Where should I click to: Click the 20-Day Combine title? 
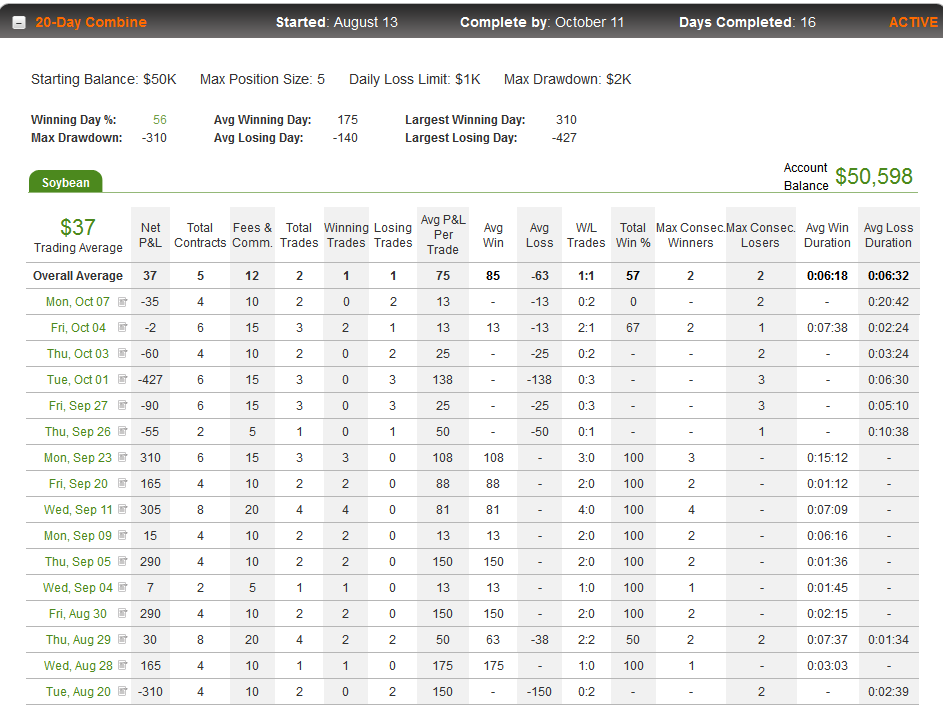pyautogui.click(x=91, y=22)
